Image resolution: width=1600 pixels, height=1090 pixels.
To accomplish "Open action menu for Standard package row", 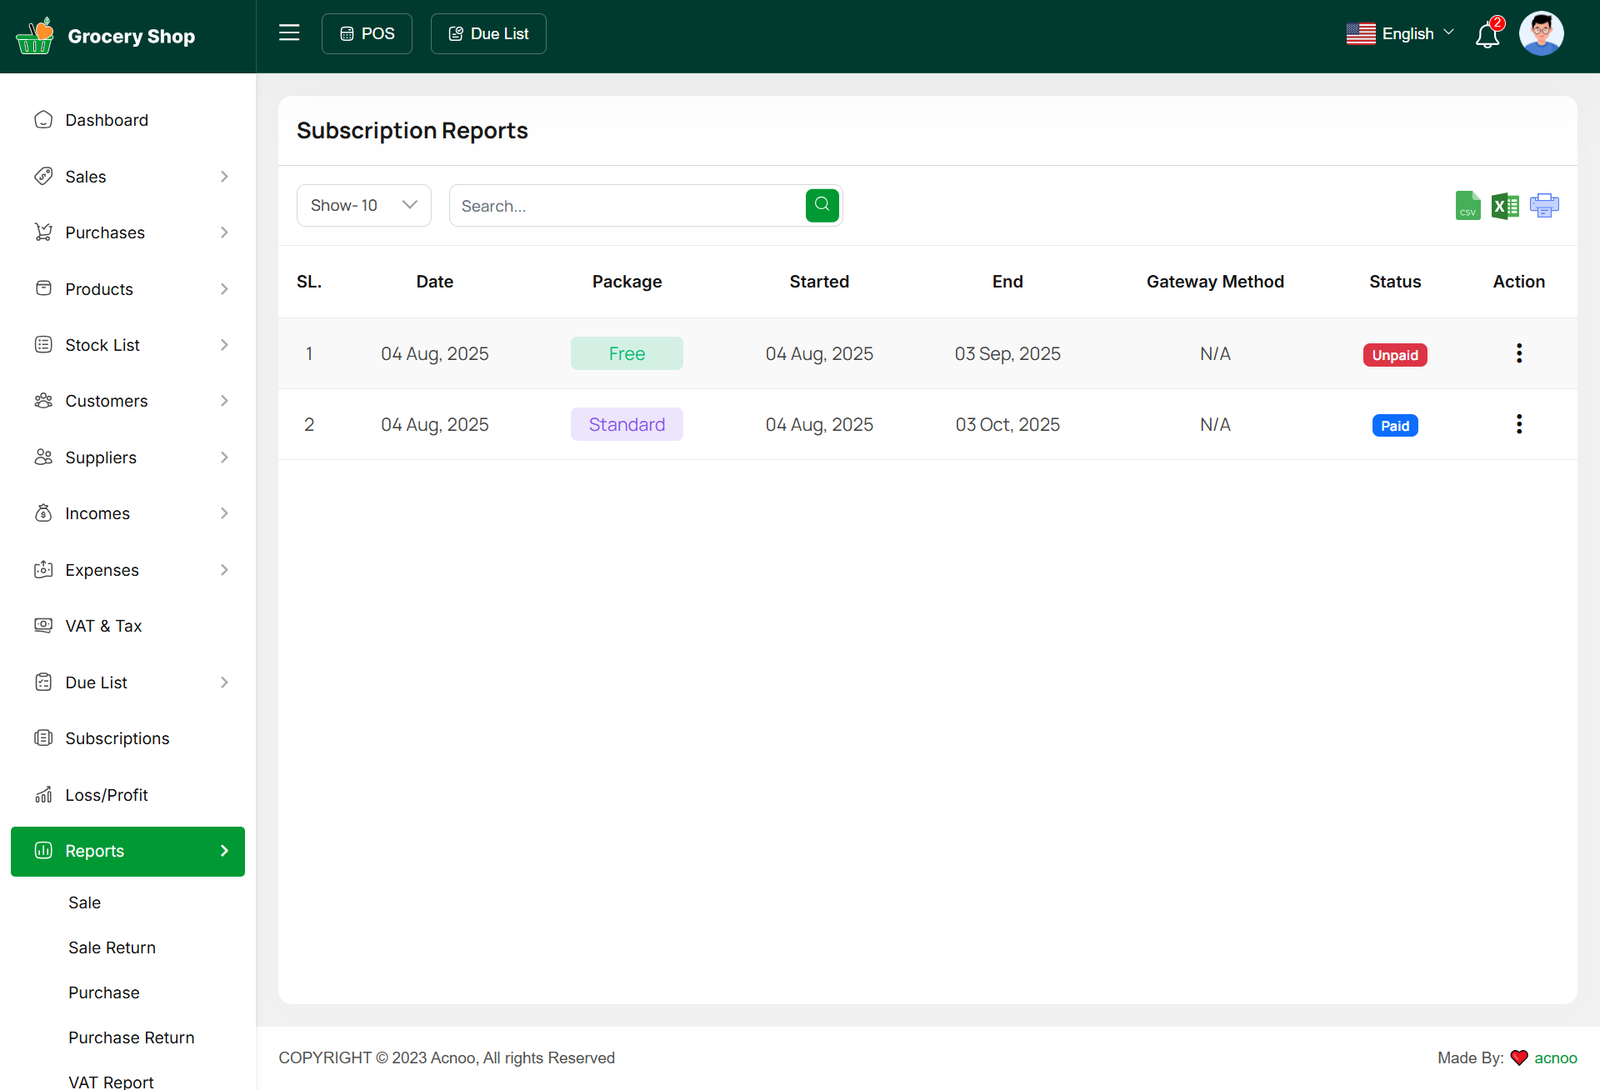I will (1518, 424).
